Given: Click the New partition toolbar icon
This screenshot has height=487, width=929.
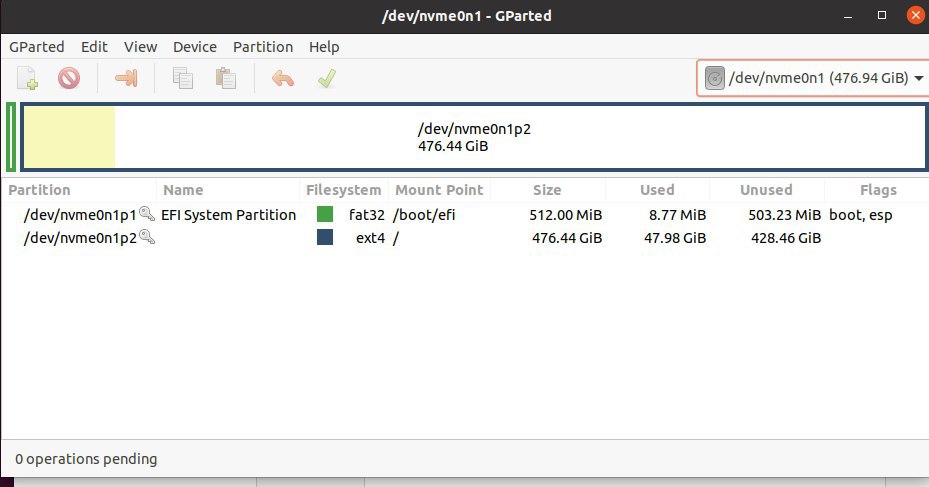Looking at the screenshot, I should 27,78.
